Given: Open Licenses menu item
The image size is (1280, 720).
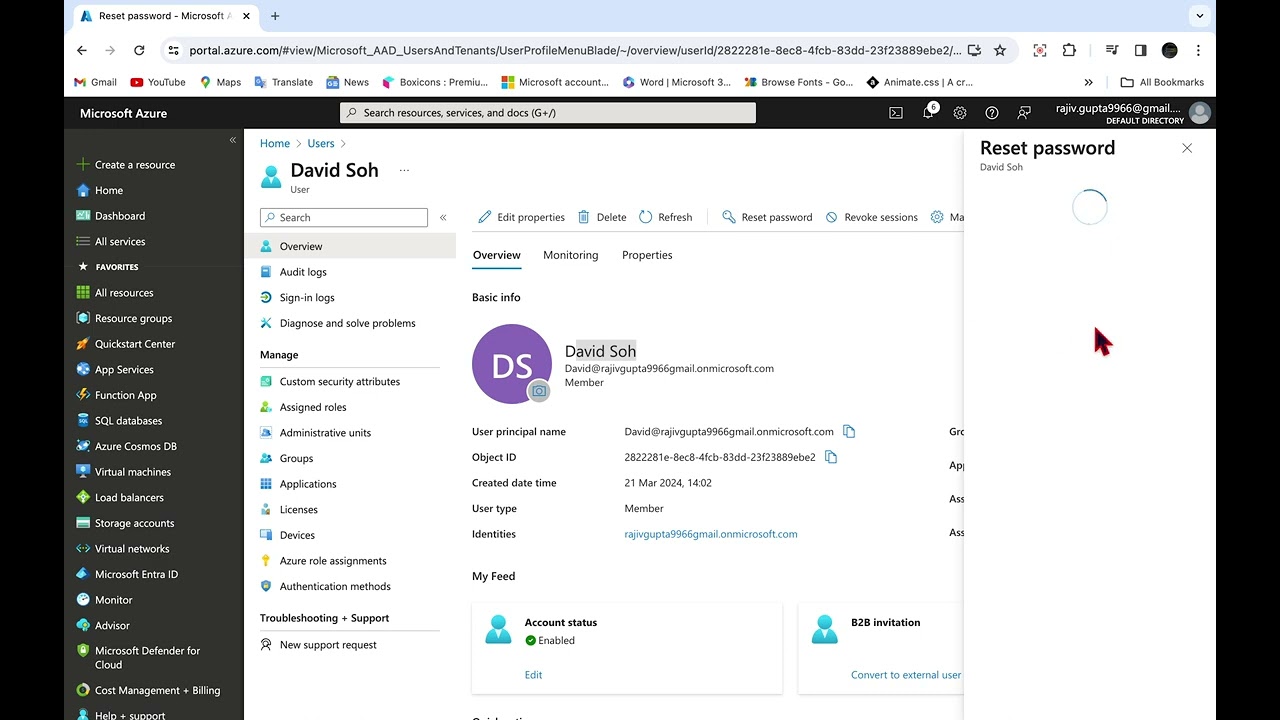Looking at the screenshot, I should tap(298, 509).
